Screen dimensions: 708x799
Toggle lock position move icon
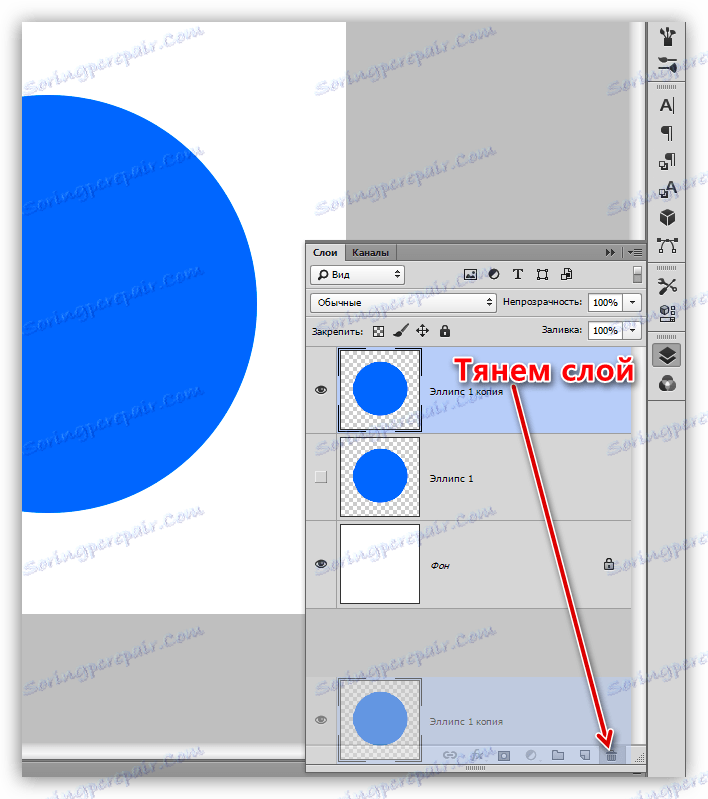pos(423,331)
